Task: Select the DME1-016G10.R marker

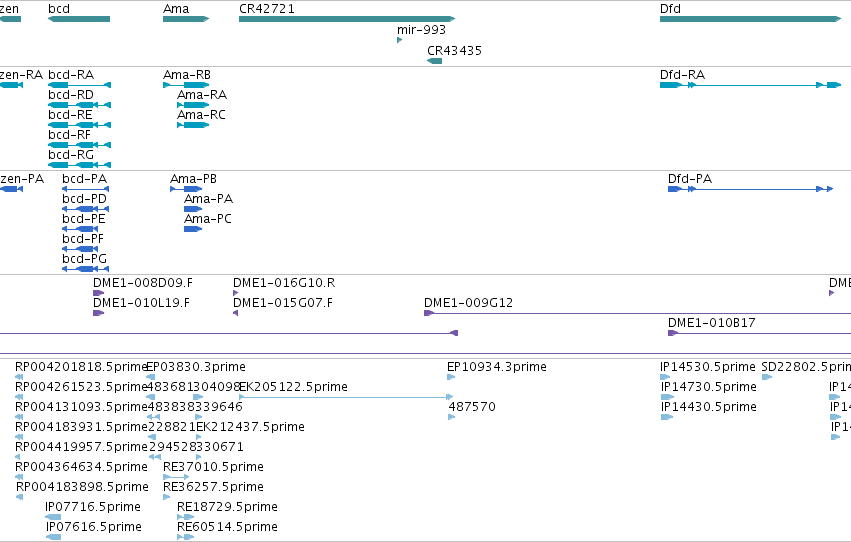Action: point(236,293)
